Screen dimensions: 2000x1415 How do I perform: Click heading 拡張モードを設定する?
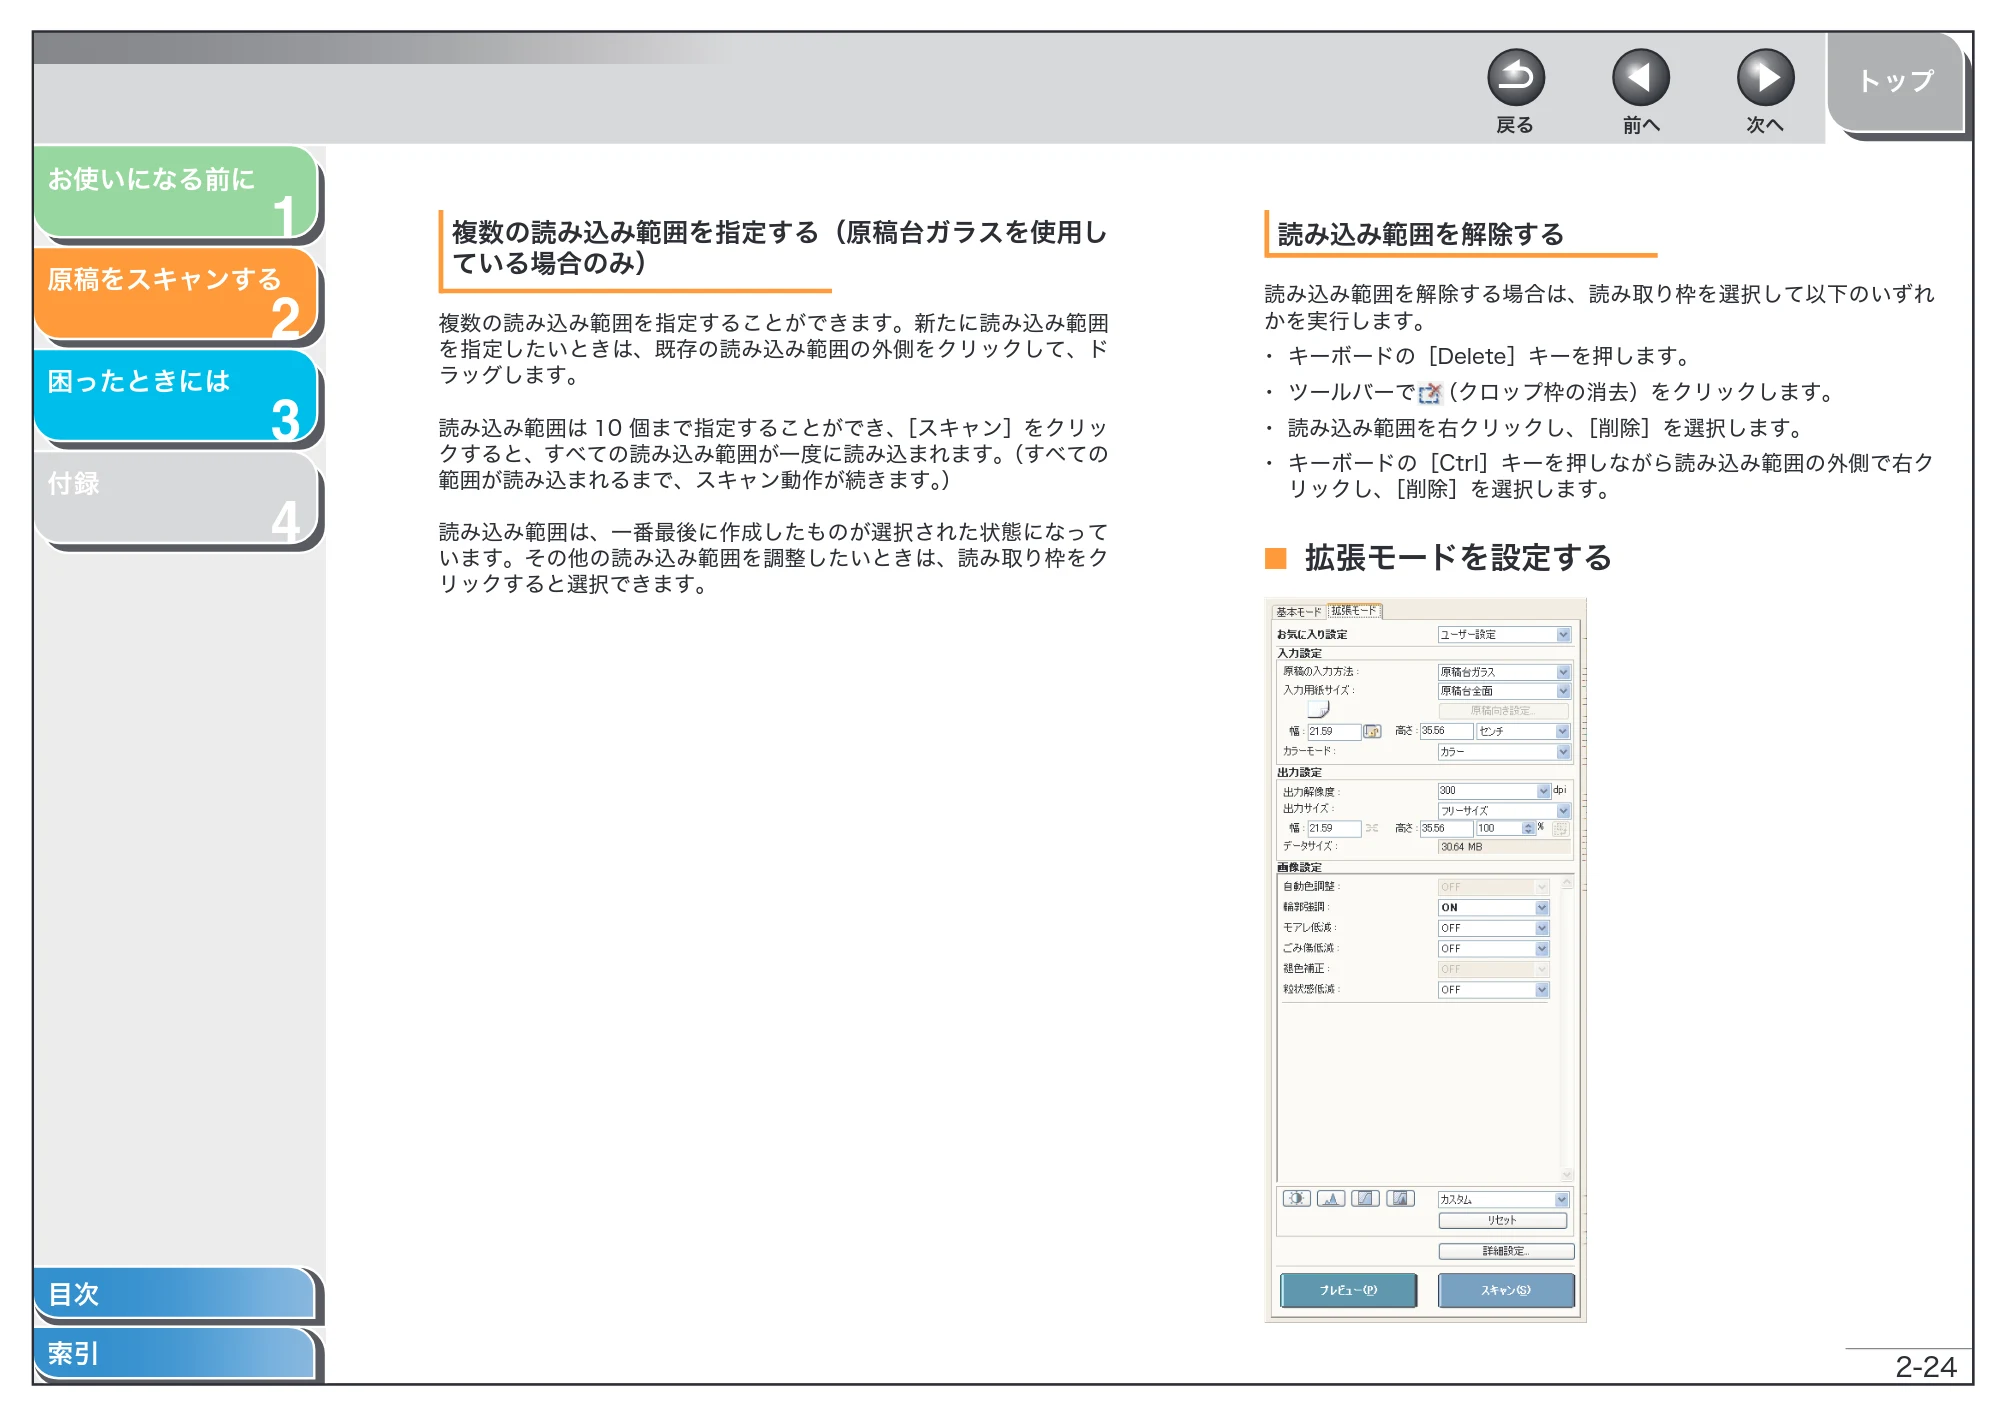click(x=1458, y=557)
